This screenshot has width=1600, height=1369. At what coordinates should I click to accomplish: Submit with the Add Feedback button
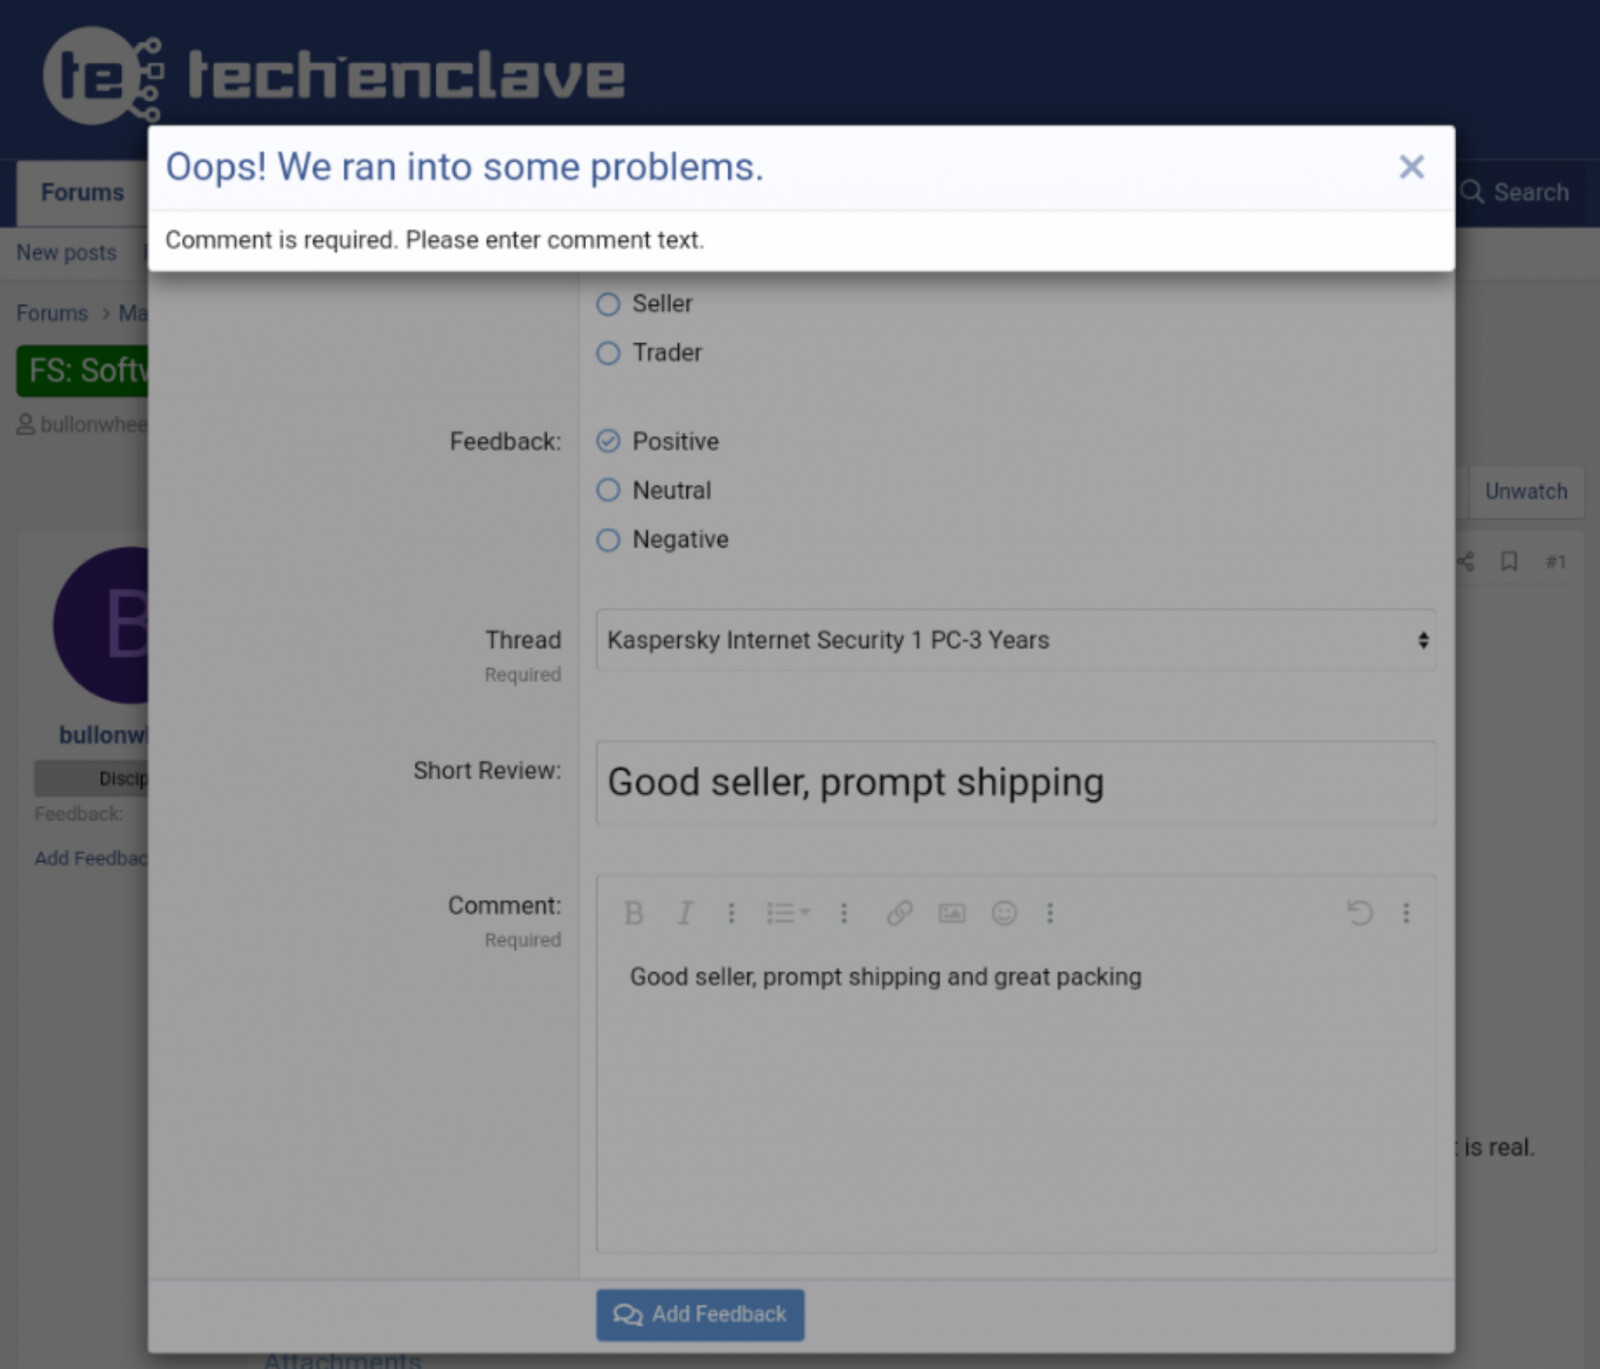coord(700,1314)
